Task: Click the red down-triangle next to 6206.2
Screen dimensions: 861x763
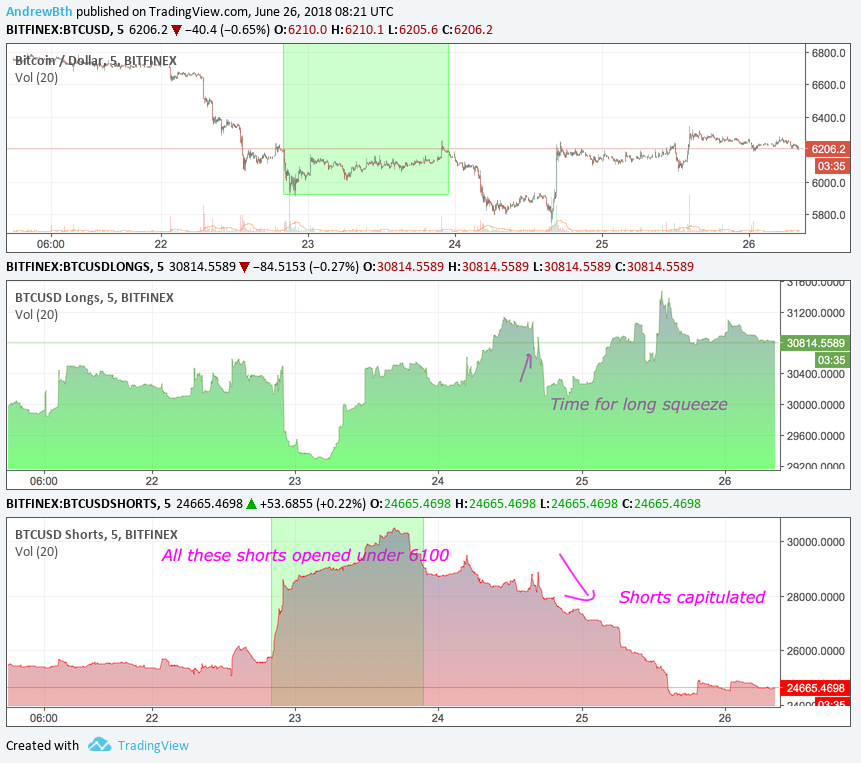Action: pyautogui.click(x=176, y=30)
